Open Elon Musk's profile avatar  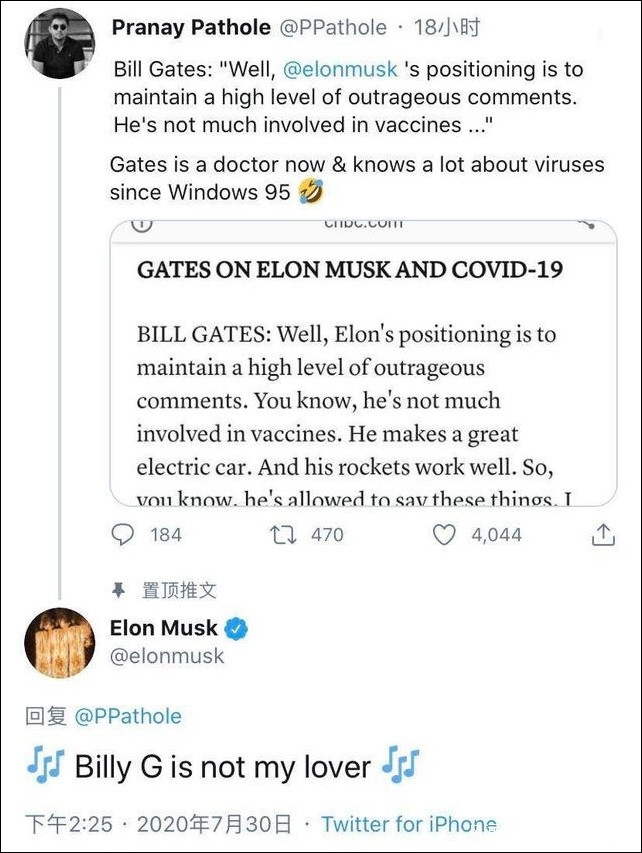[60, 642]
